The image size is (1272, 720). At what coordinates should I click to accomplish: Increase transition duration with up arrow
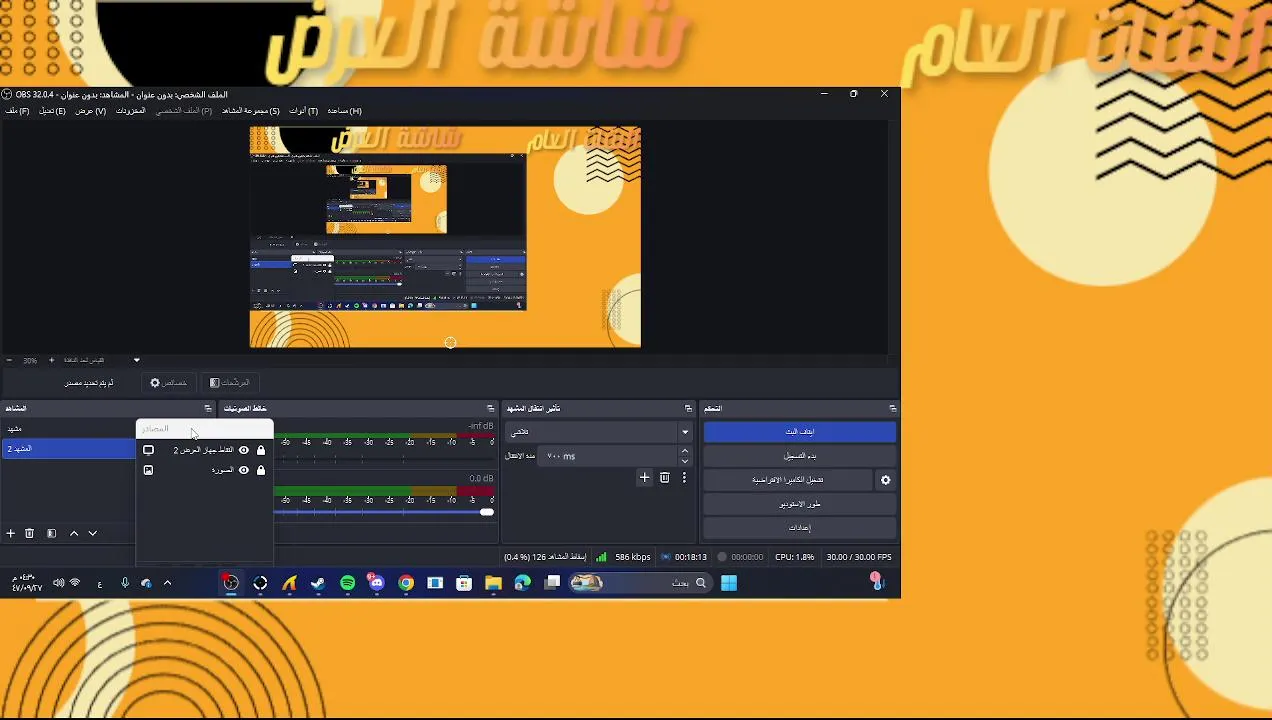(x=684, y=451)
